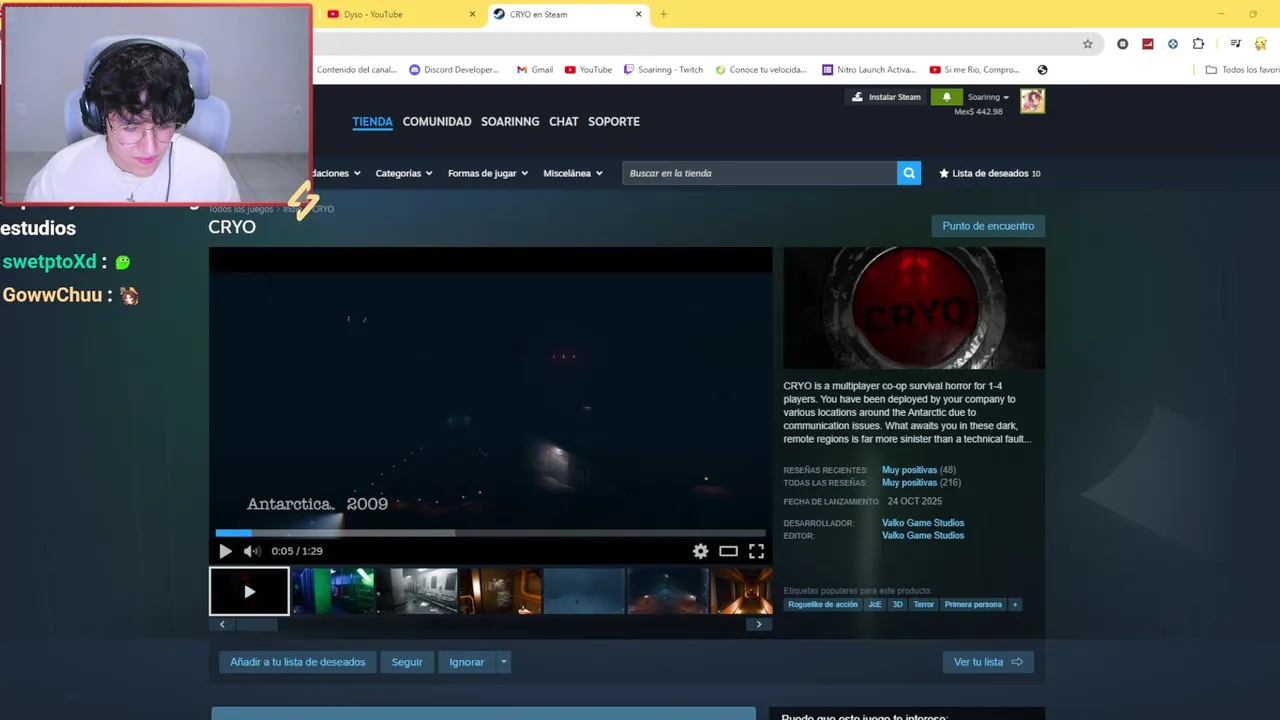Open the Ignorar options dropdown arrow
The image size is (1280, 720).
tap(503, 662)
